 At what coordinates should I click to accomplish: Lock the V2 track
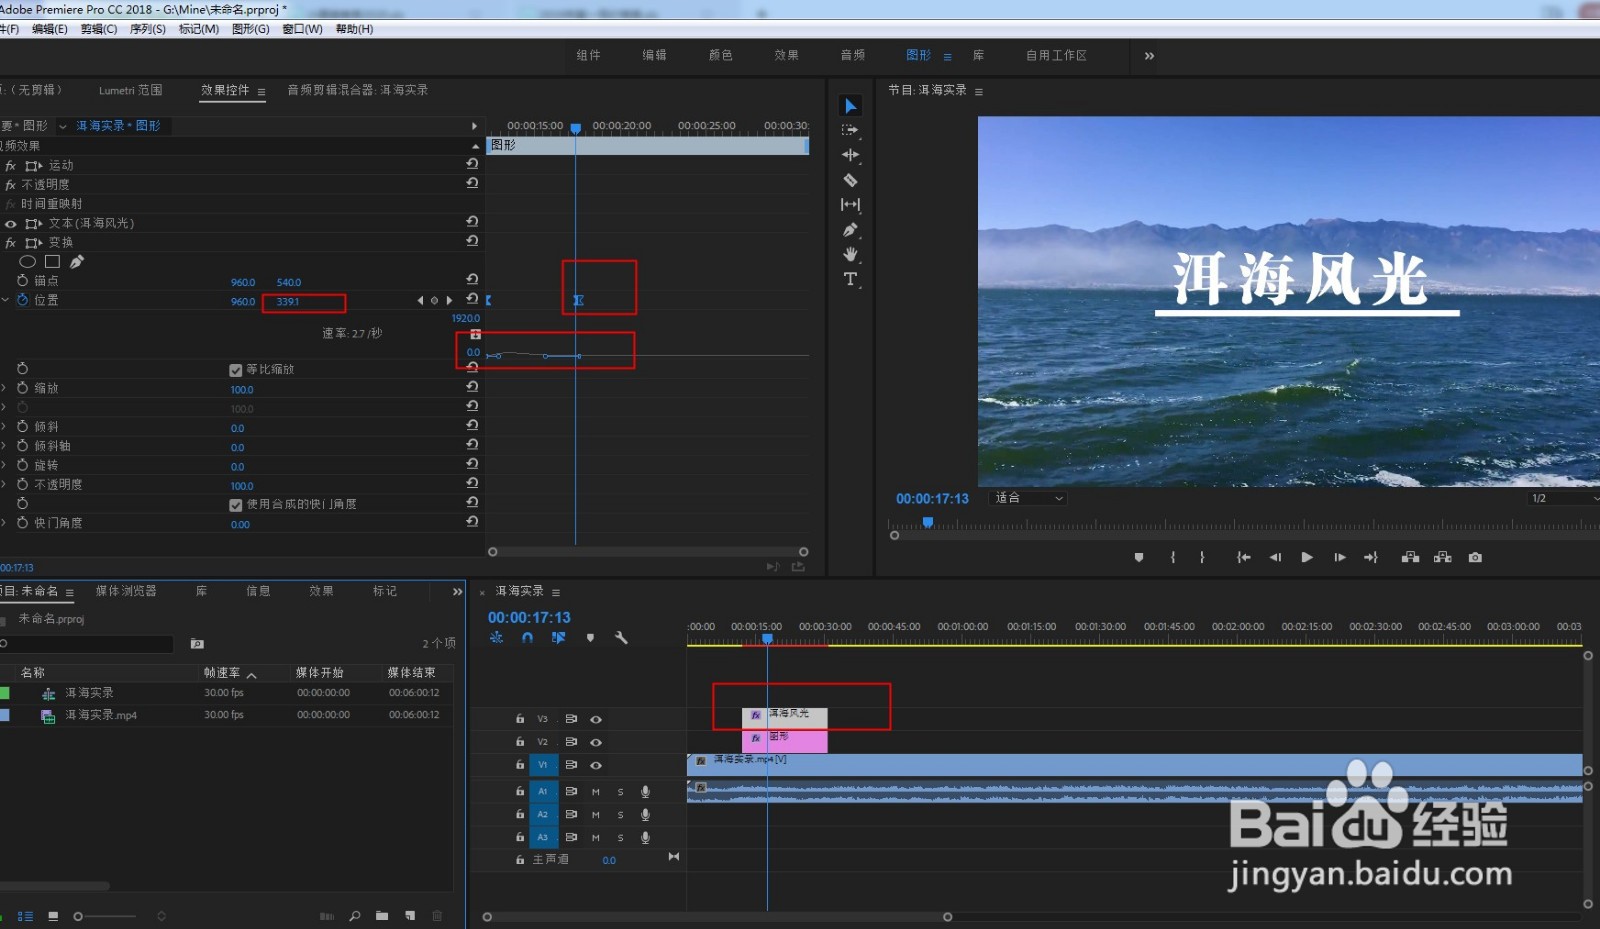(520, 742)
